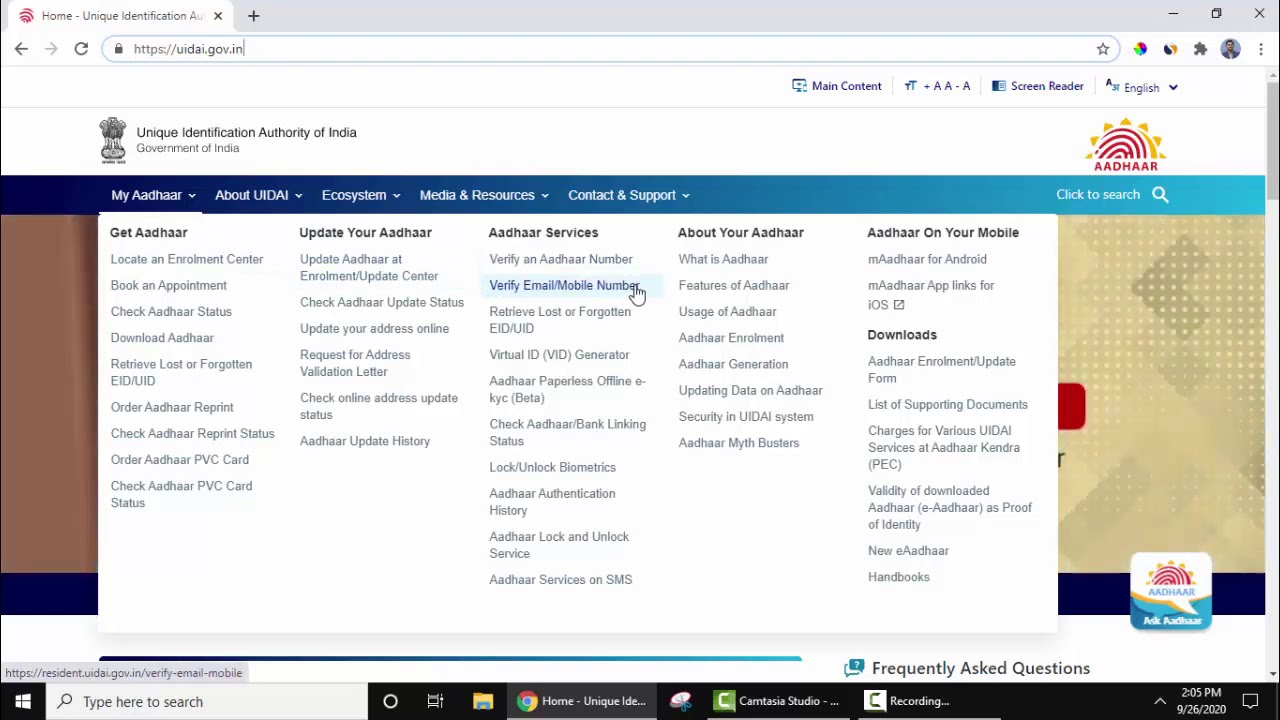The height and width of the screenshot is (720, 1280).
Task: Click the site search magnifier icon
Action: (1160, 195)
